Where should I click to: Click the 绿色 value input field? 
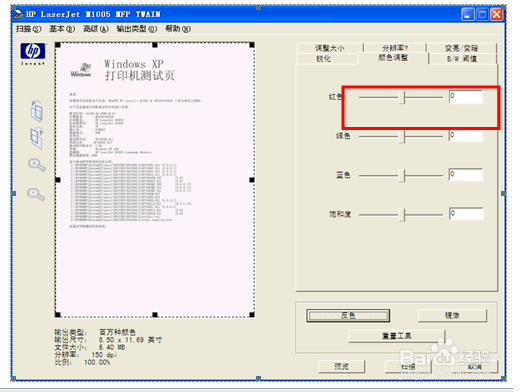466,136
